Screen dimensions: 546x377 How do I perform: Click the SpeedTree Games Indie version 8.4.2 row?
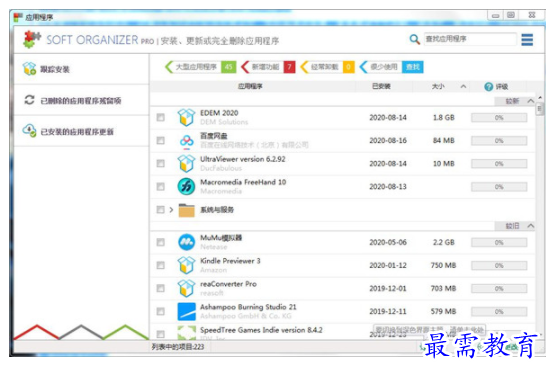coord(343,332)
